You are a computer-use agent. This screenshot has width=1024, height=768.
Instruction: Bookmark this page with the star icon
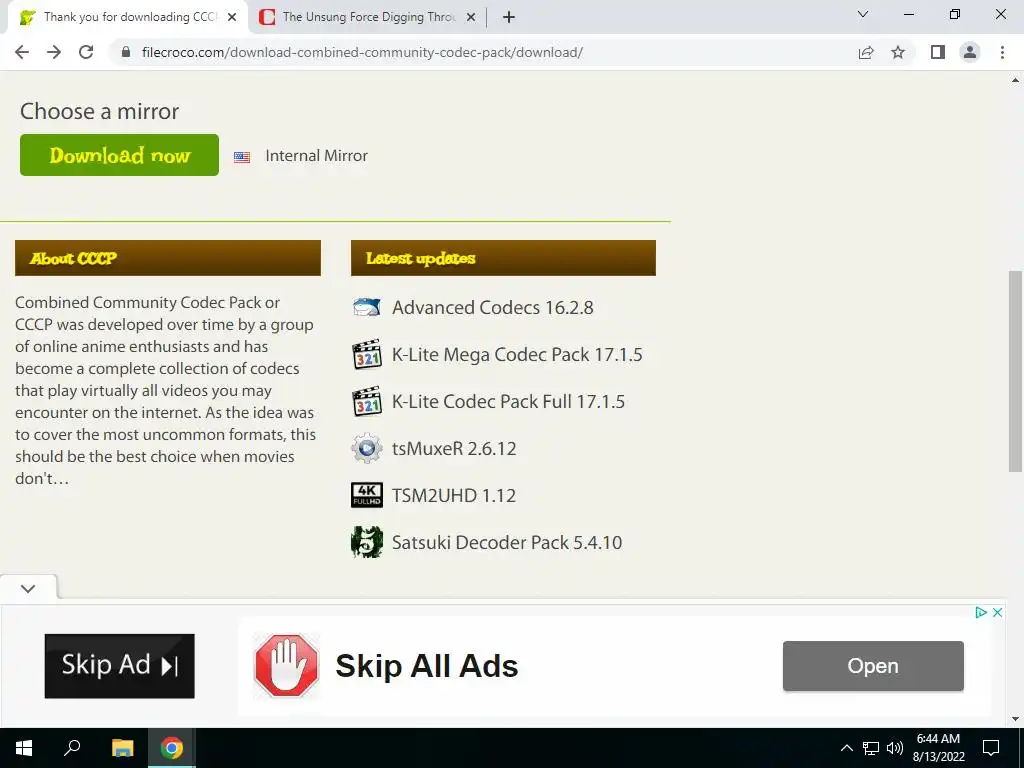coord(898,52)
